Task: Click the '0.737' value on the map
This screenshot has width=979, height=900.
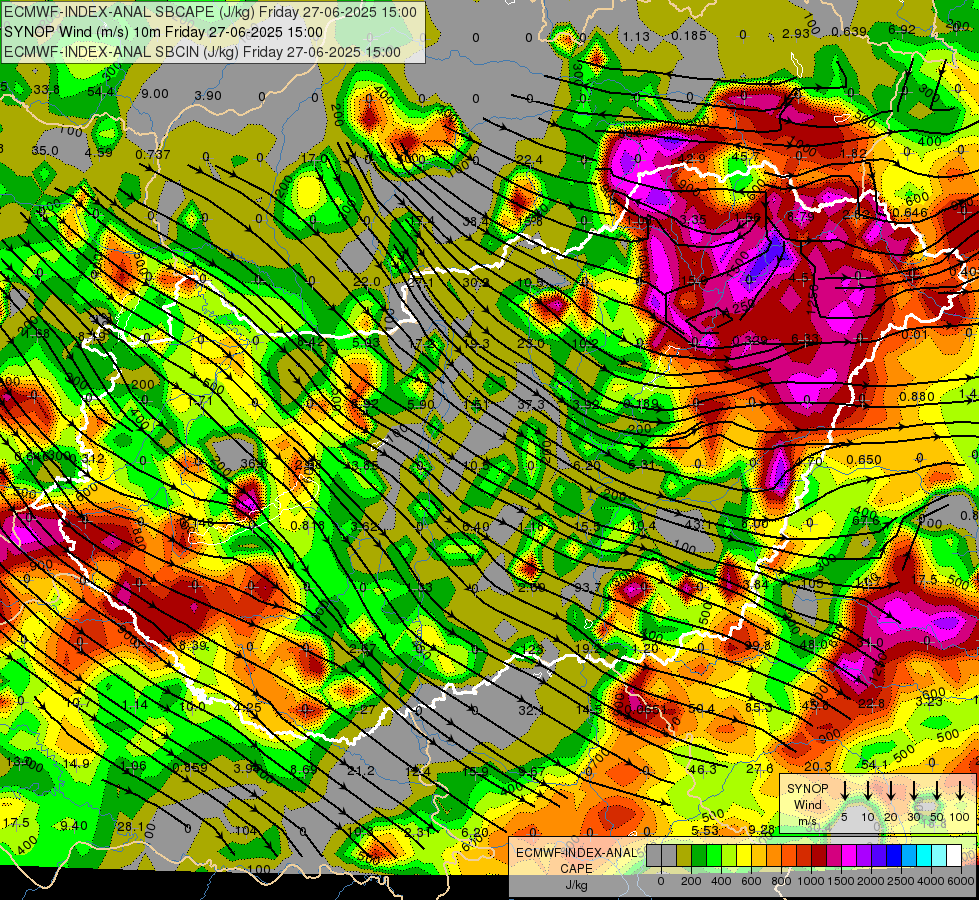Action: click(x=153, y=154)
